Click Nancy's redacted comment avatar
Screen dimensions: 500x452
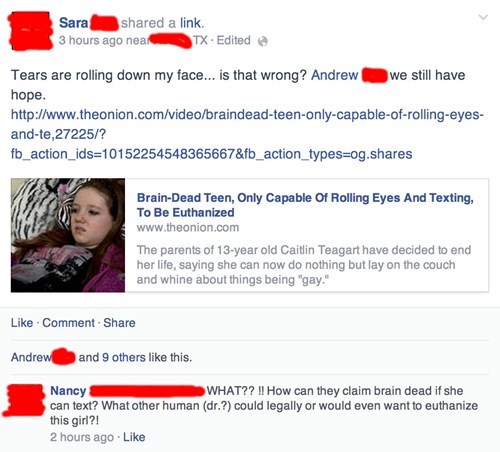(24, 400)
